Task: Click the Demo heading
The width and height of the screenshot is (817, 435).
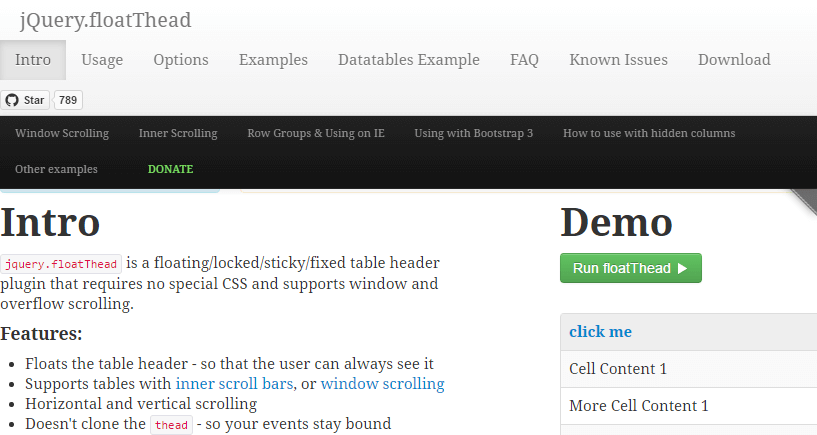Action: [616, 223]
